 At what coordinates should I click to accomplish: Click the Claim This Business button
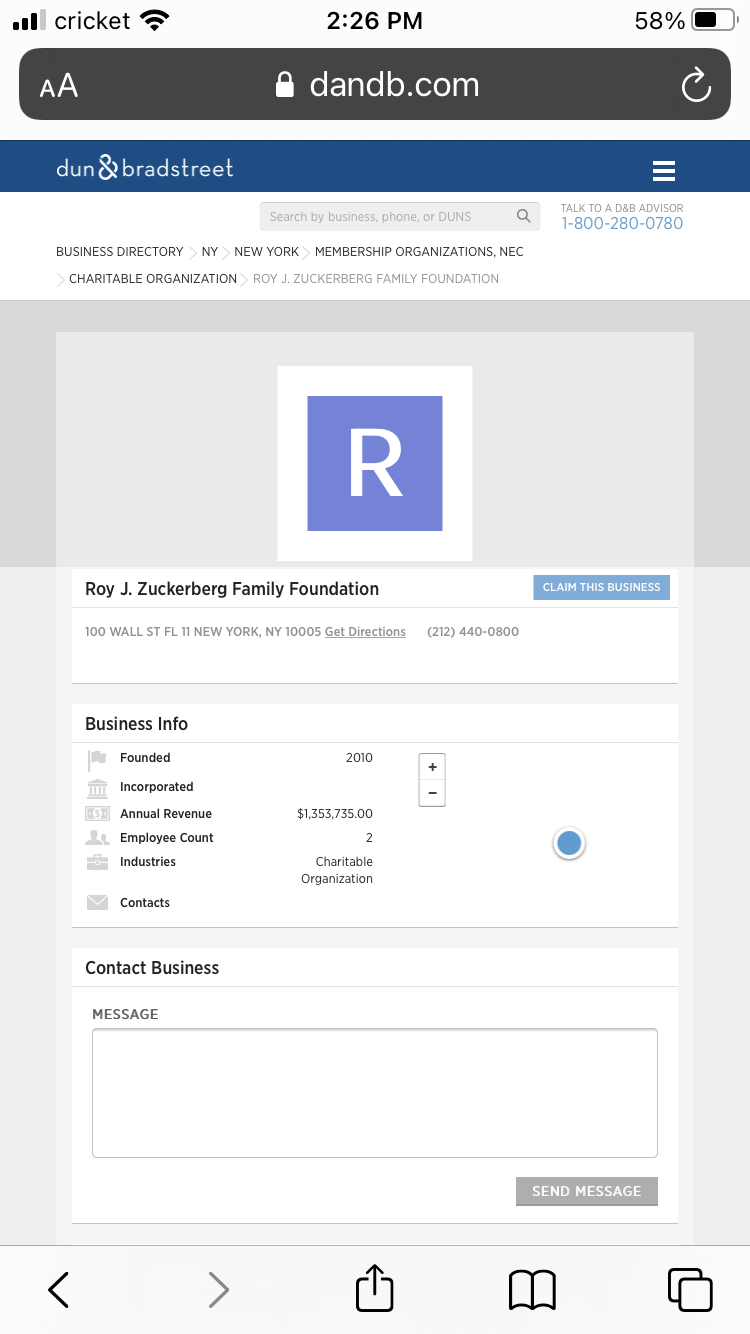[601, 587]
